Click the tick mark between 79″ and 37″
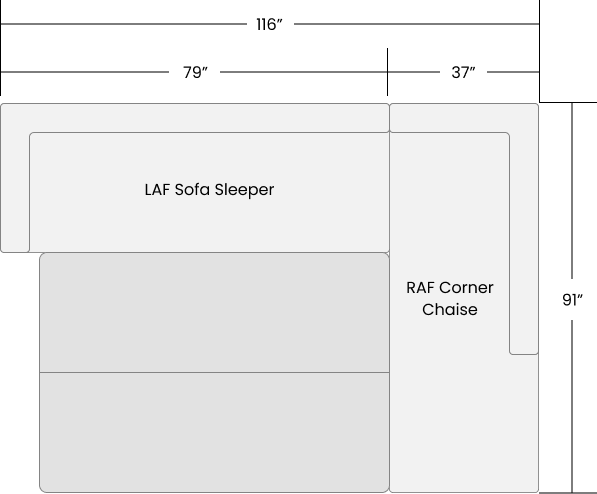The image size is (597, 494). [x=388, y=72]
